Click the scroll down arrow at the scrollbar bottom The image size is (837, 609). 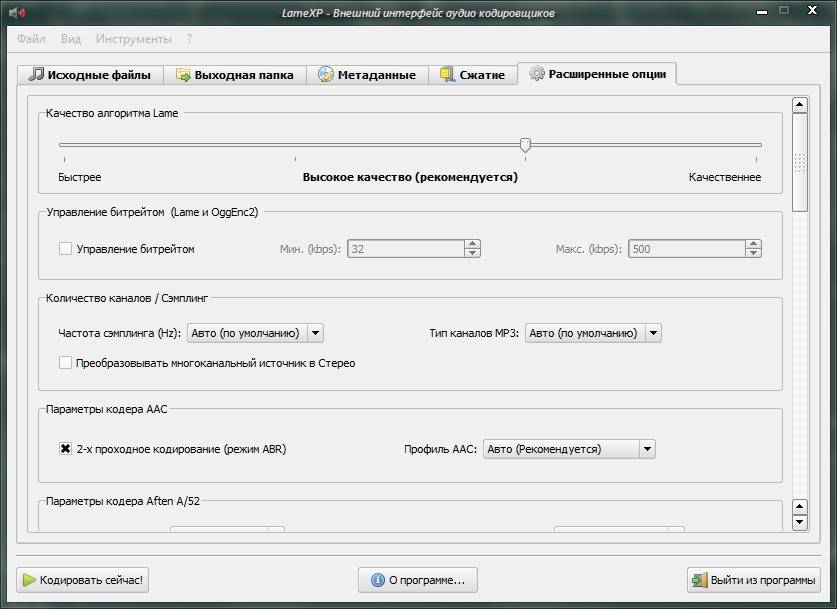(x=800, y=523)
